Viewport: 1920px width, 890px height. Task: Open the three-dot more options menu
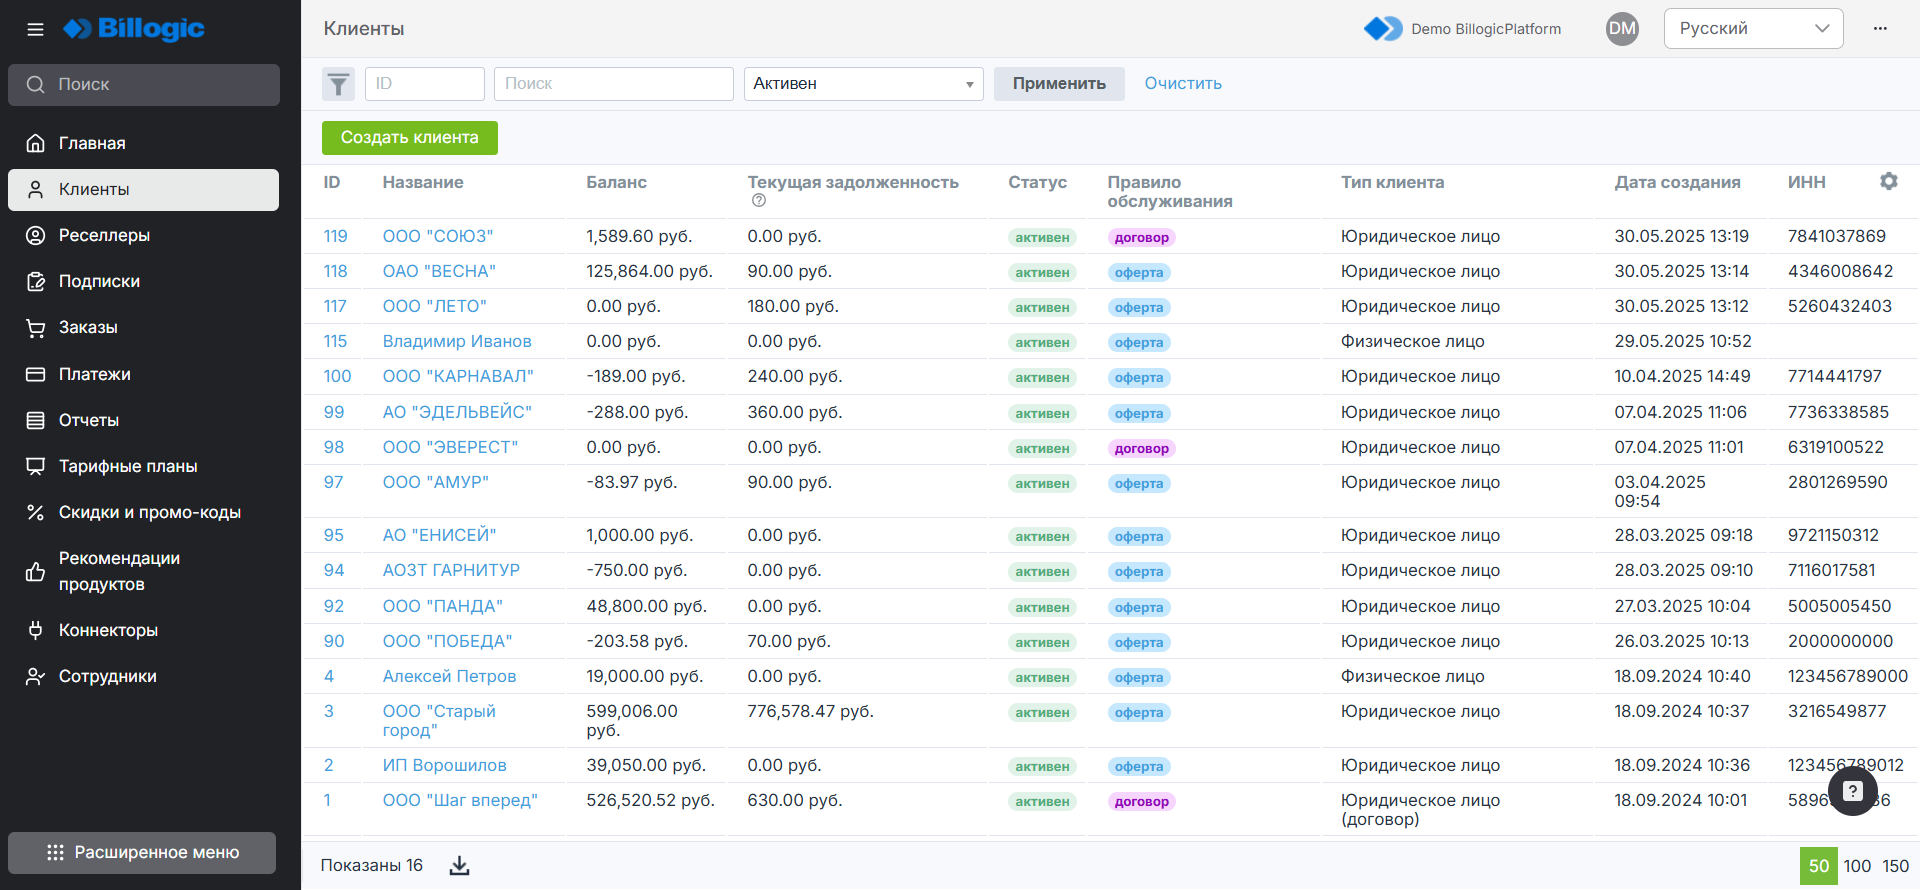click(x=1880, y=29)
